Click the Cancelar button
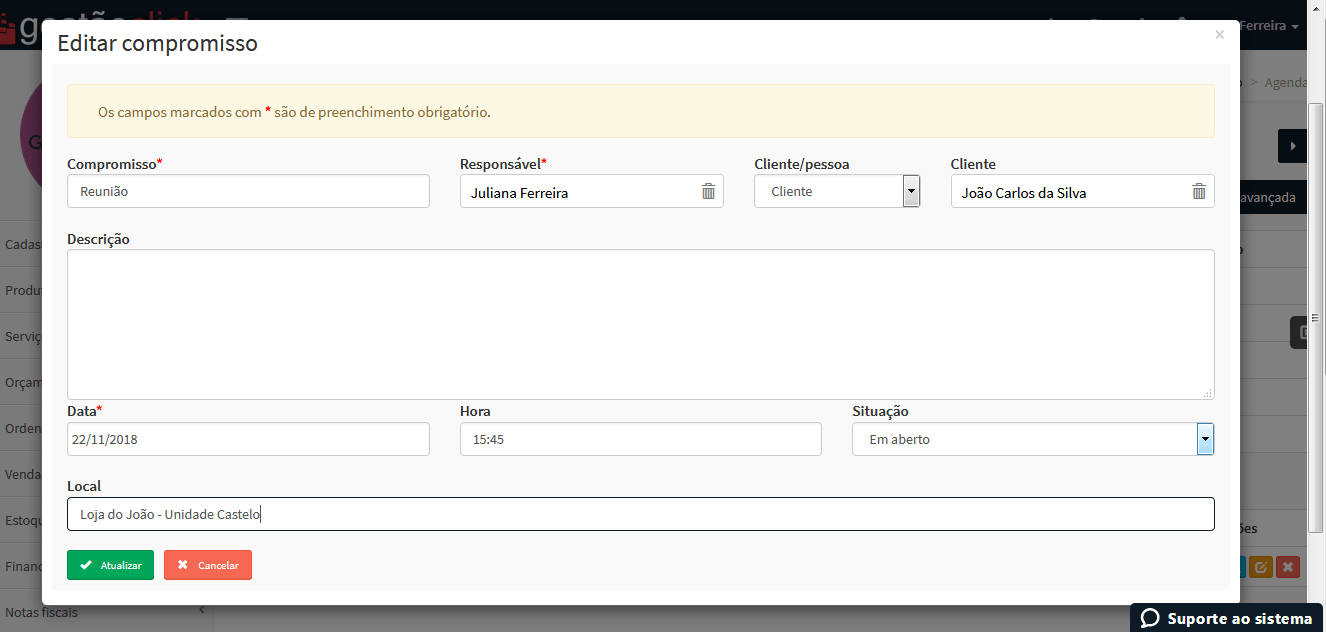The height and width of the screenshot is (632, 1326). (x=207, y=564)
